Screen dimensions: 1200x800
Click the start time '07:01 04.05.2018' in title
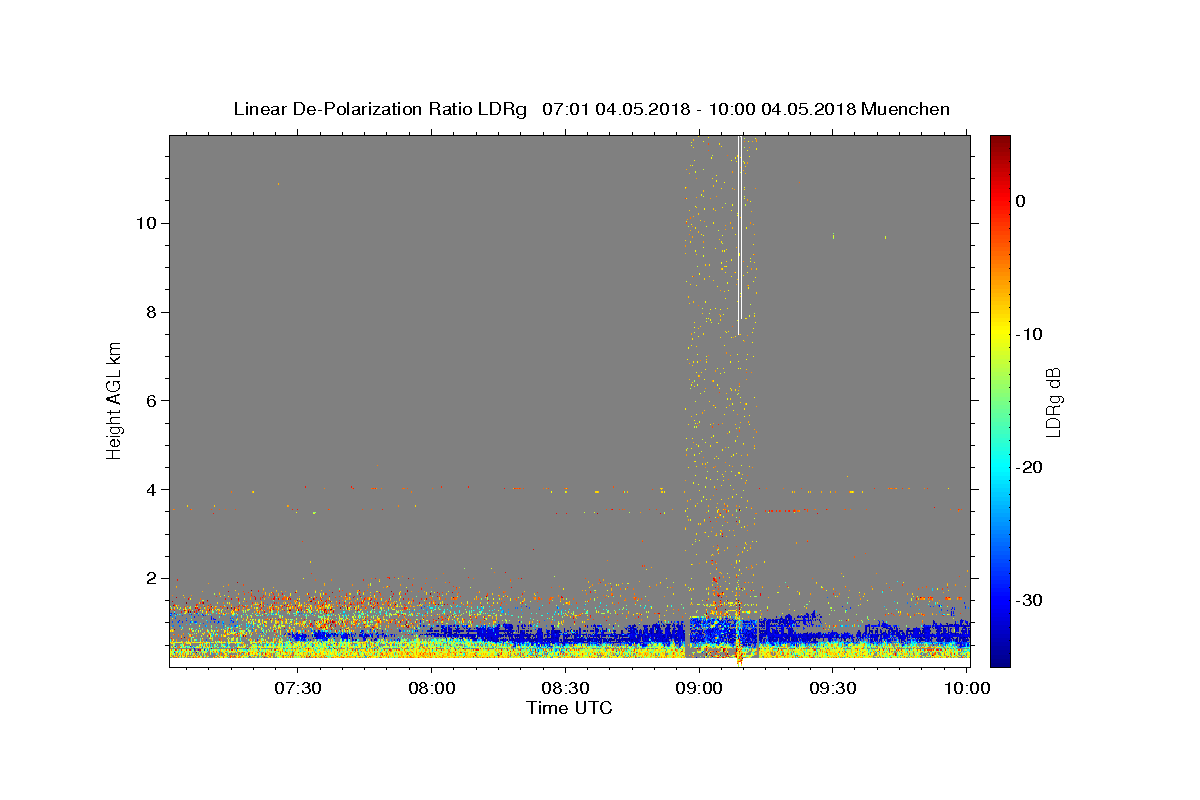615,109
